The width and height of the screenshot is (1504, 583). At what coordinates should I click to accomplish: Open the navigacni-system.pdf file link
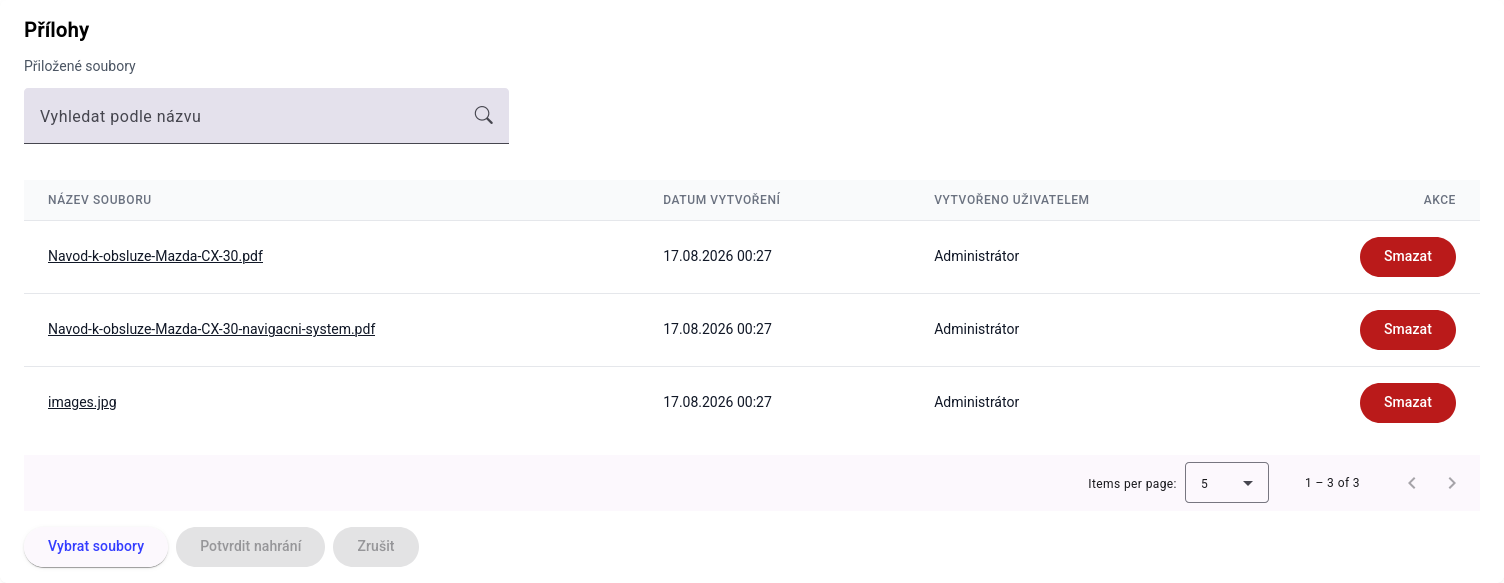tap(211, 329)
